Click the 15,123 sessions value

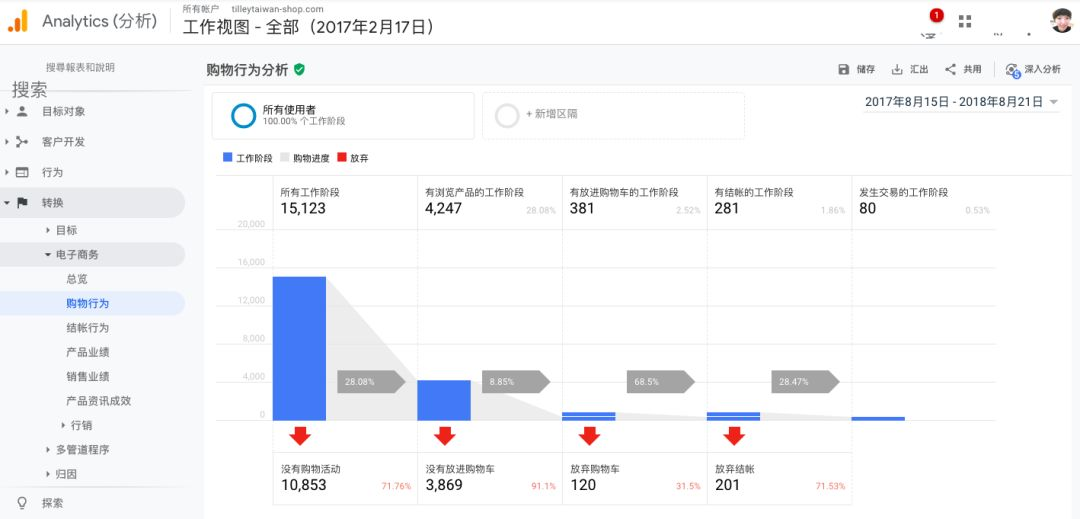point(303,209)
